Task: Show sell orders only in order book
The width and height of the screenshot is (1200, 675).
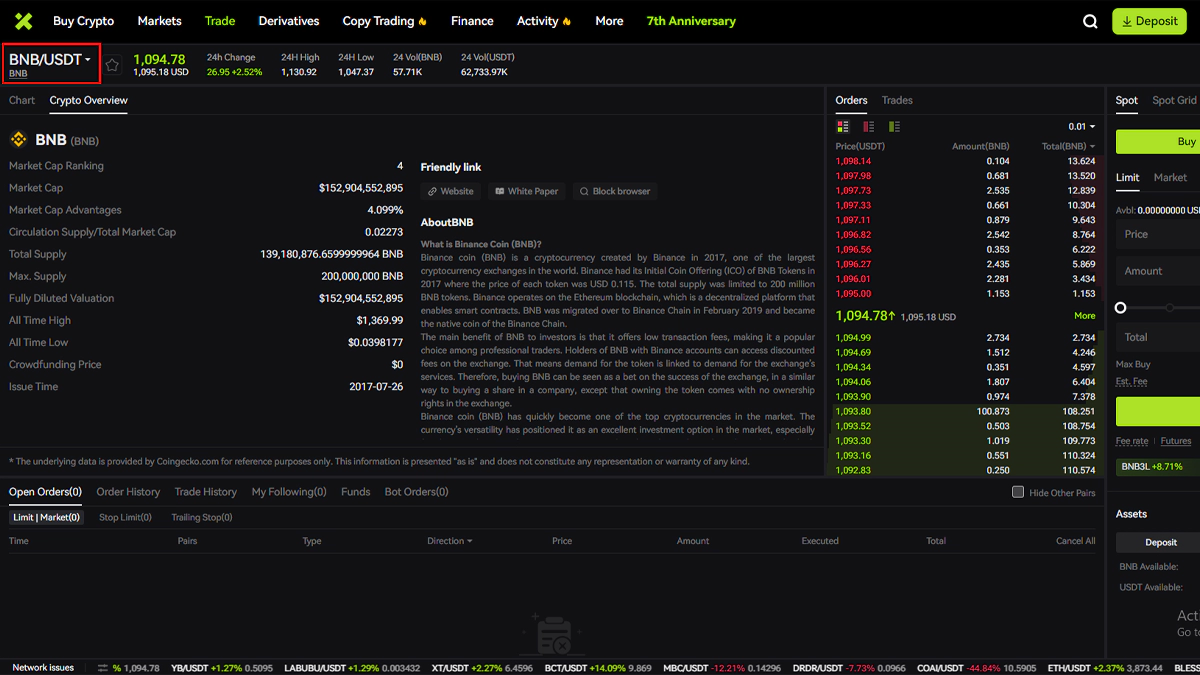Action: pyautogui.click(x=868, y=127)
